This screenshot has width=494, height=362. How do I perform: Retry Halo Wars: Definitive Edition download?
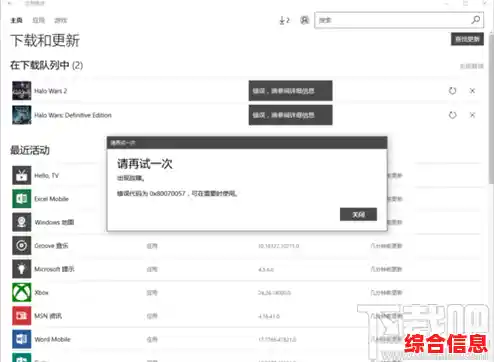pos(452,115)
